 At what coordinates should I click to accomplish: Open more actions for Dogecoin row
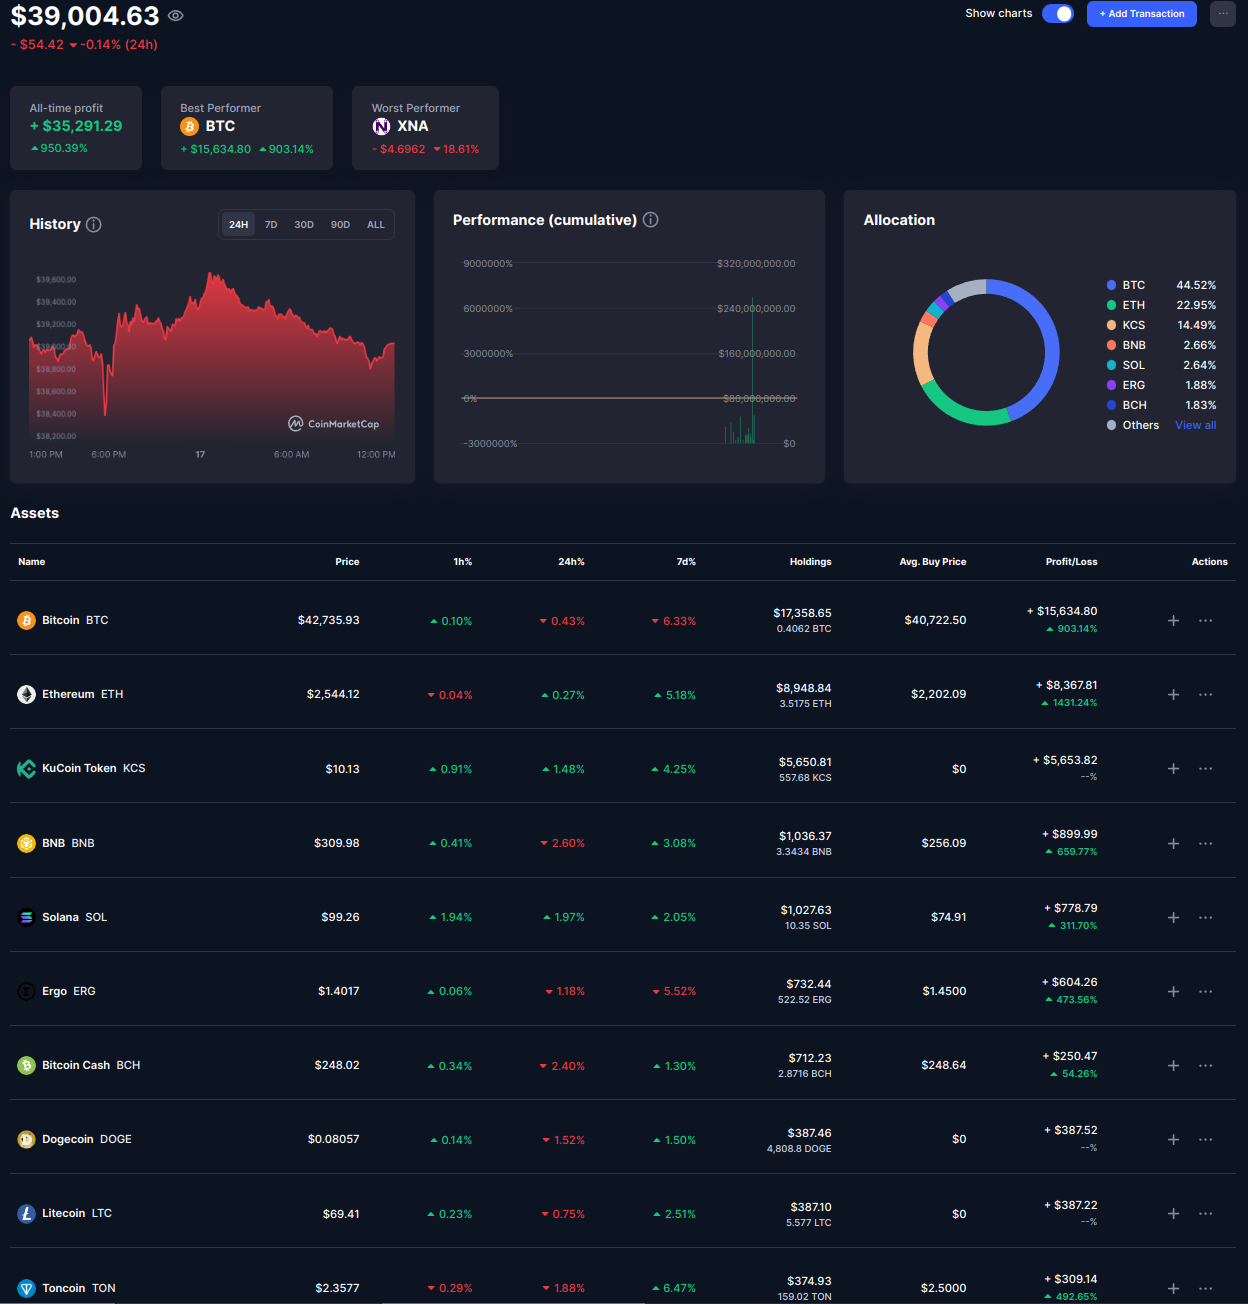(1206, 1140)
